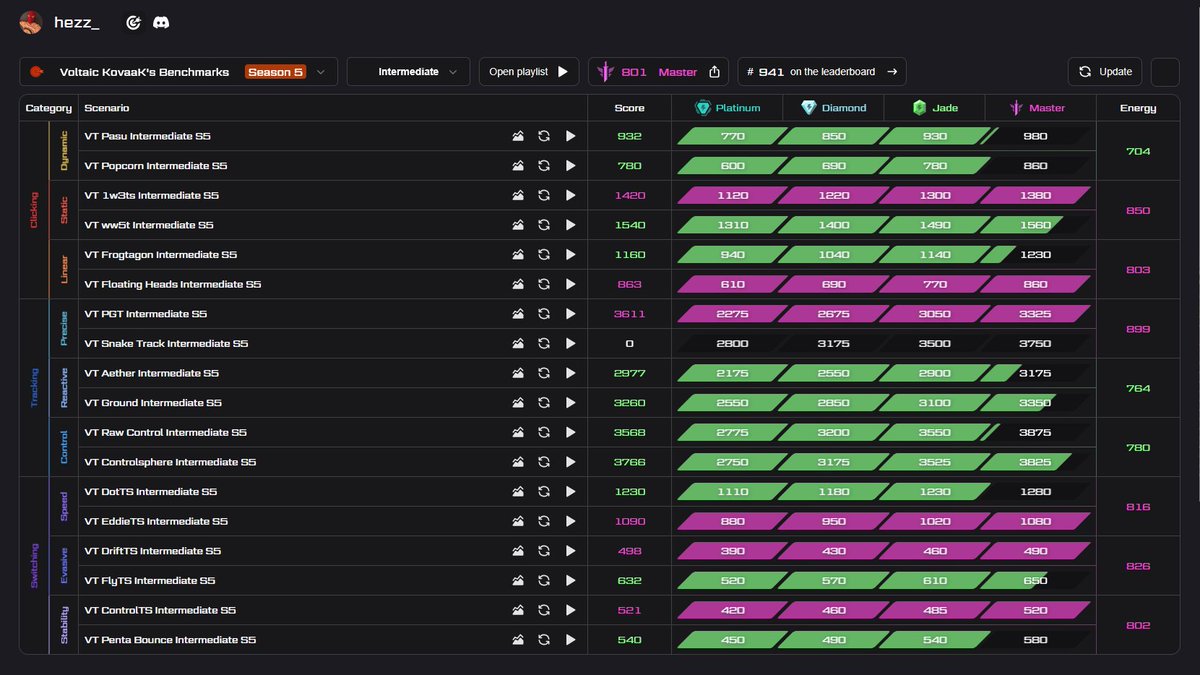Click the blank square button right of Update
The height and width of the screenshot is (675, 1200).
[x=1166, y=72]
